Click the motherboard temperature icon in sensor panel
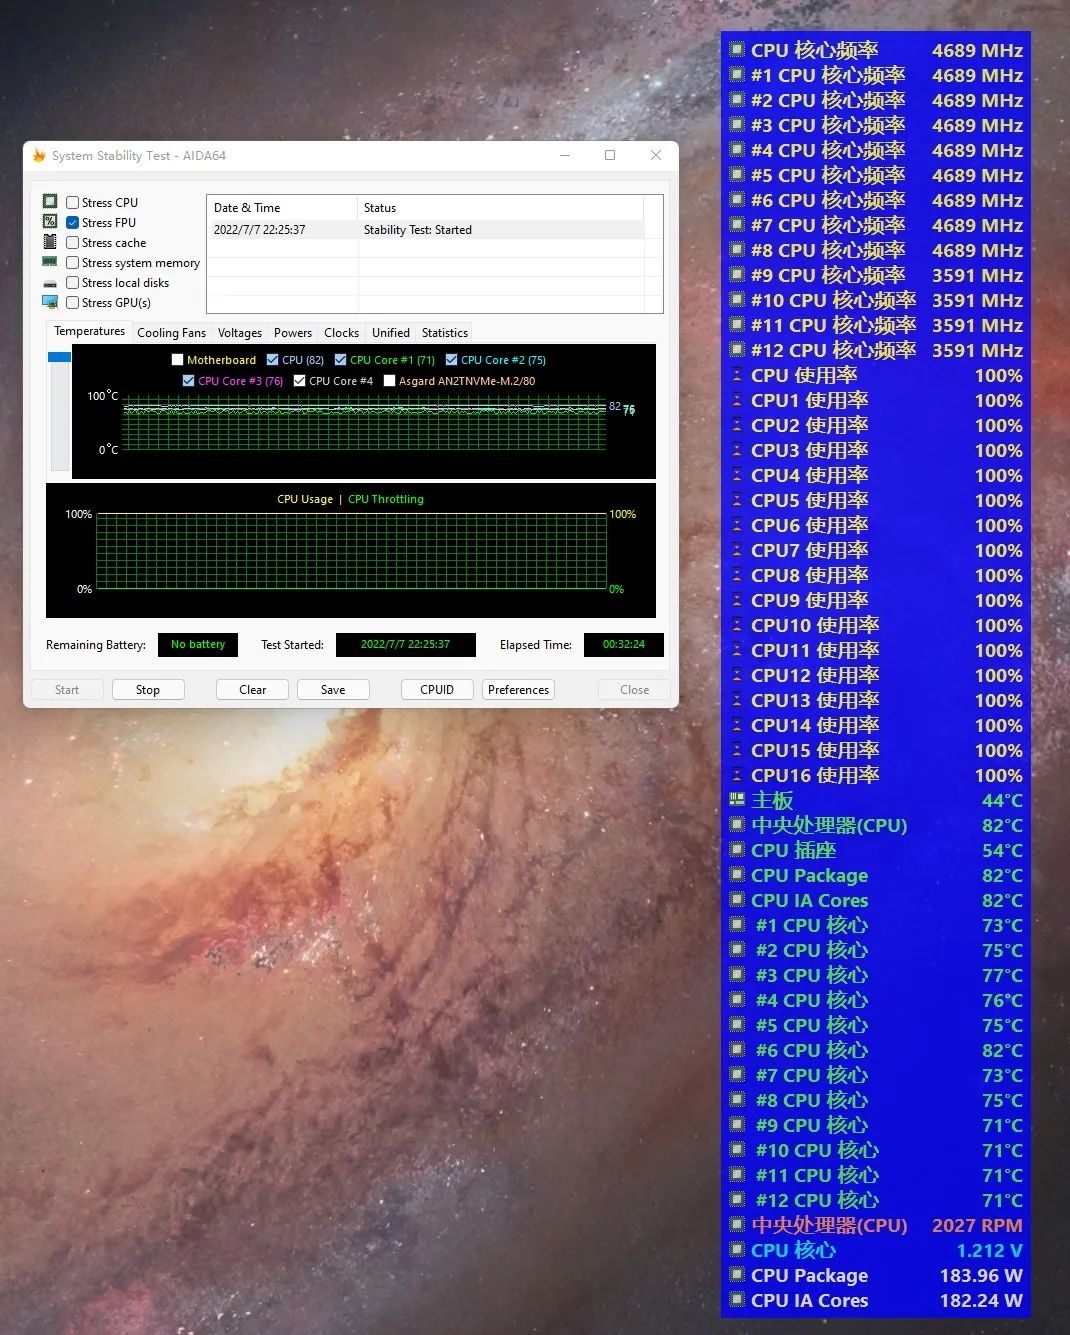Viewport: 1070px width, 1335px height. 737,800
